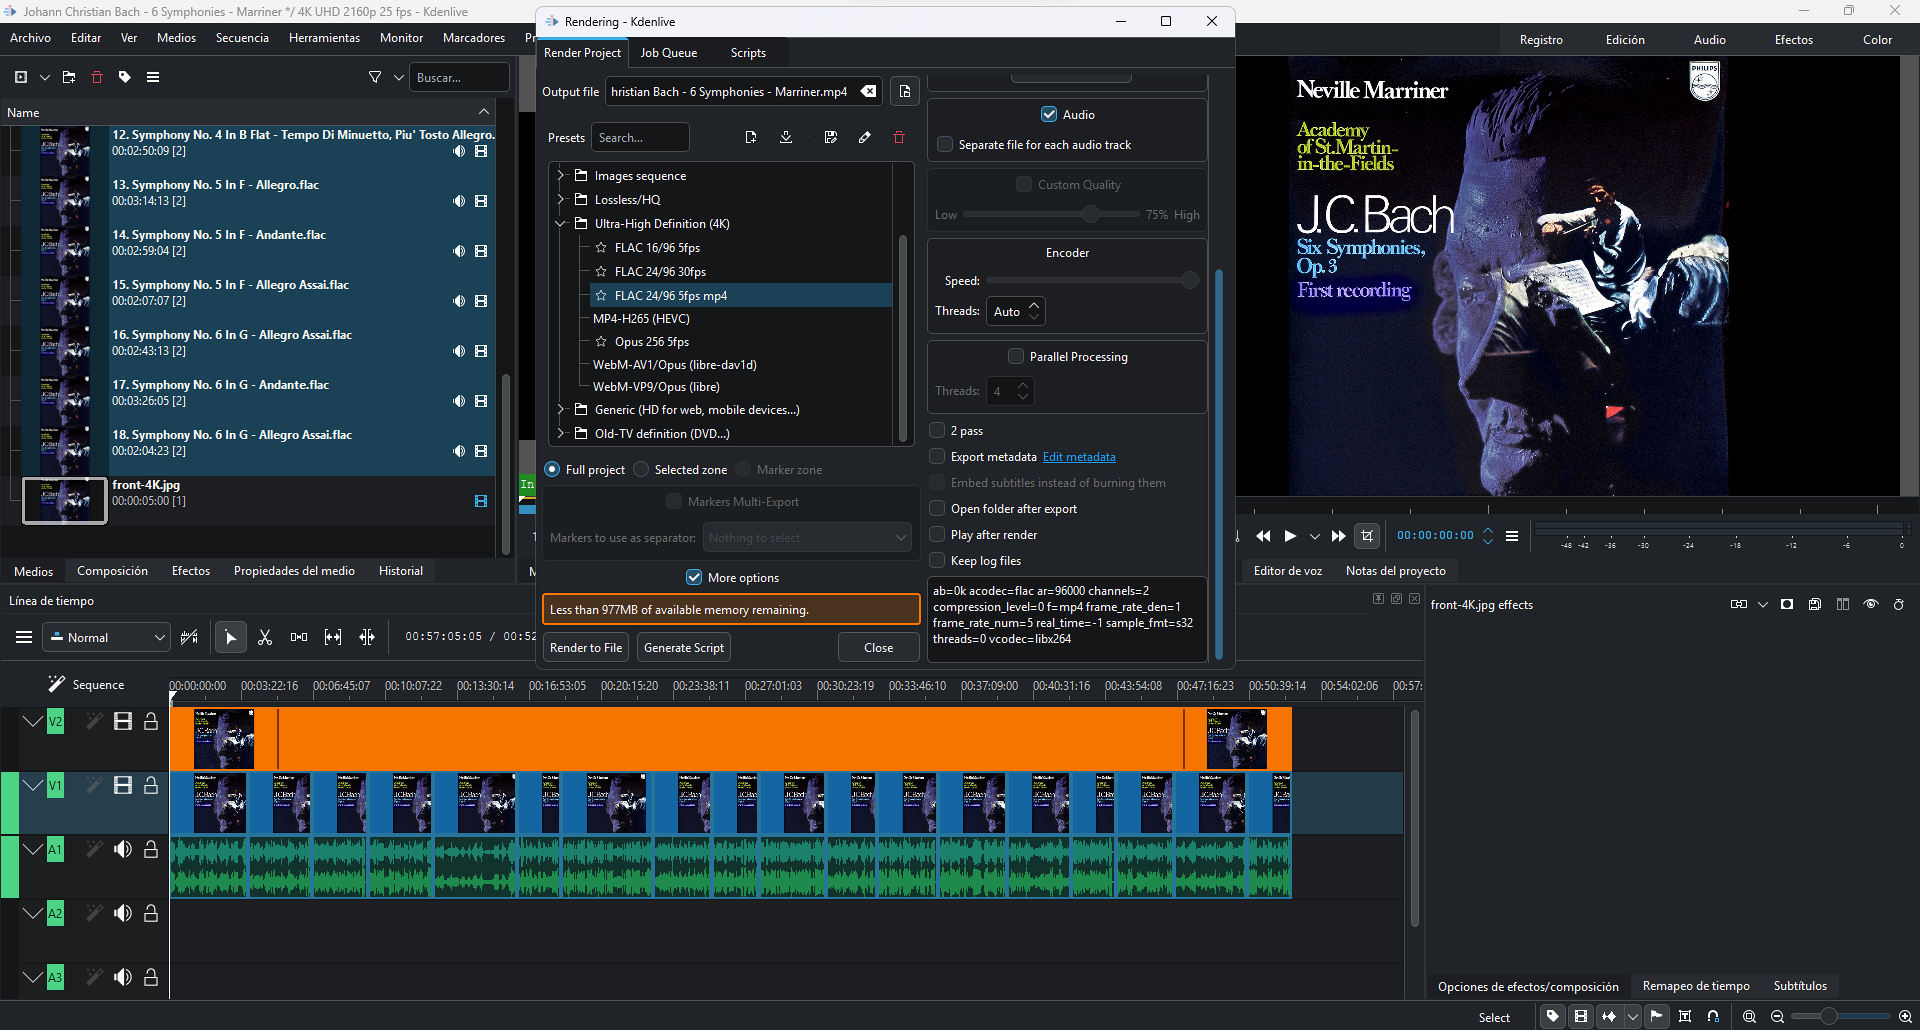
Task: Select the Selected zone radio button
Action: click(x=642, y=470)
